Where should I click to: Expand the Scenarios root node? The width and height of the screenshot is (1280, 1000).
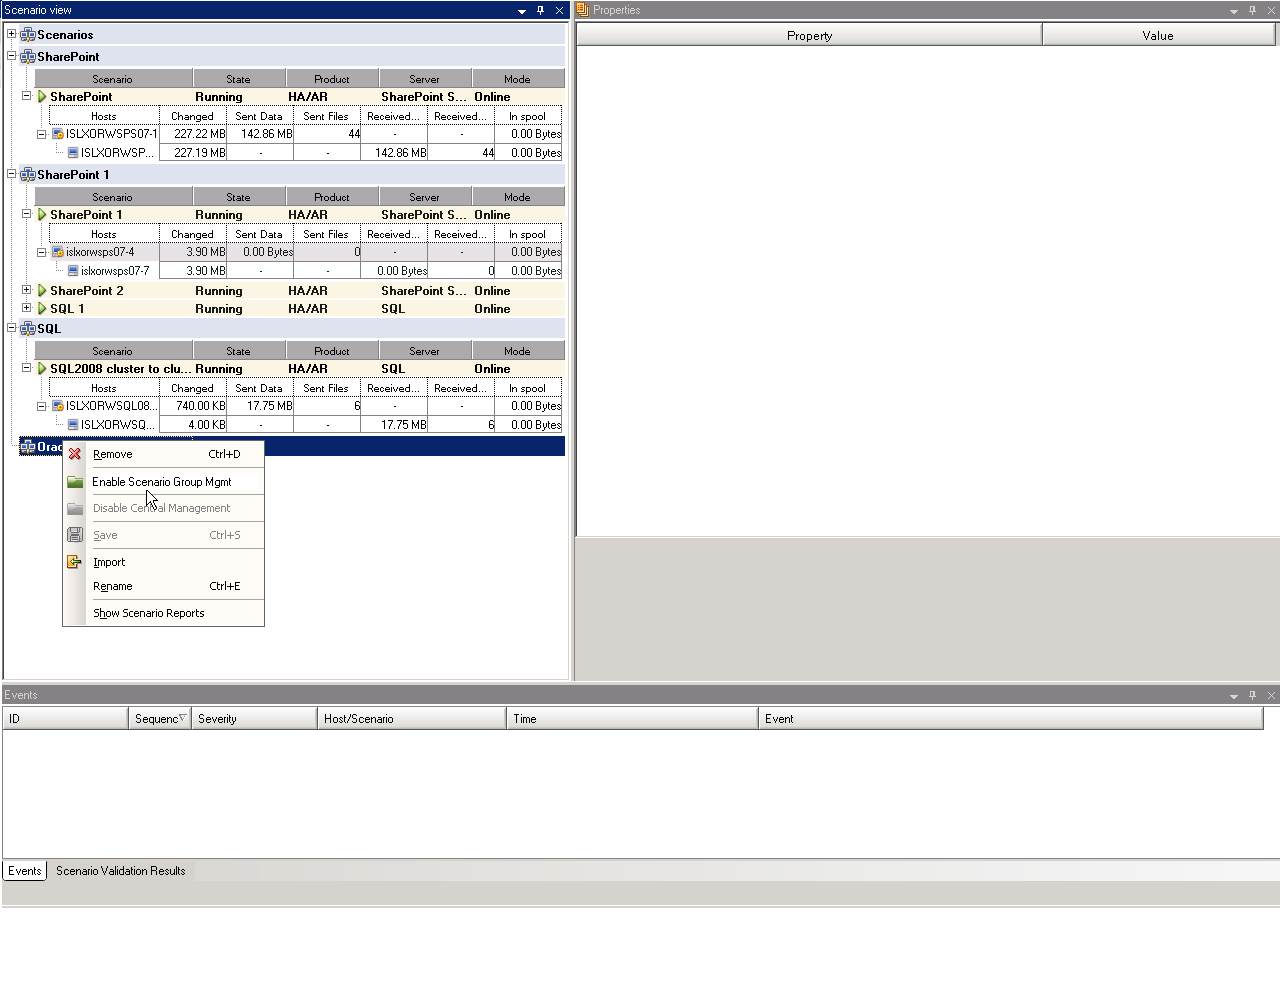(x=10, y=33)
